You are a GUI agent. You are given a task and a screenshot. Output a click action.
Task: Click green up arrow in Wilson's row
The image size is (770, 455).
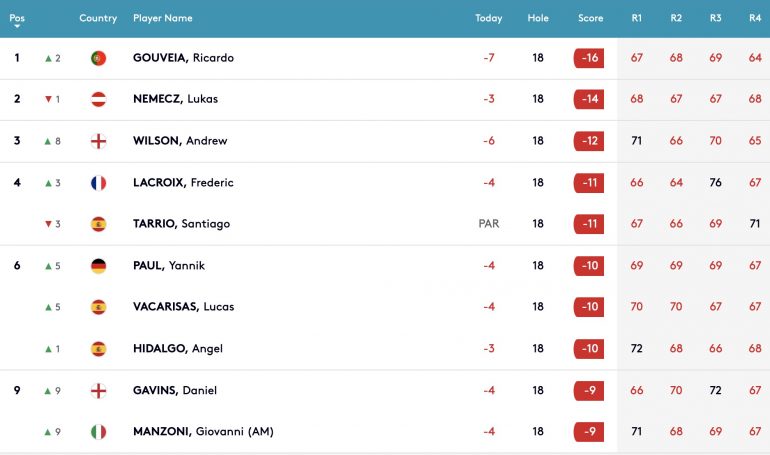[48, 141]
